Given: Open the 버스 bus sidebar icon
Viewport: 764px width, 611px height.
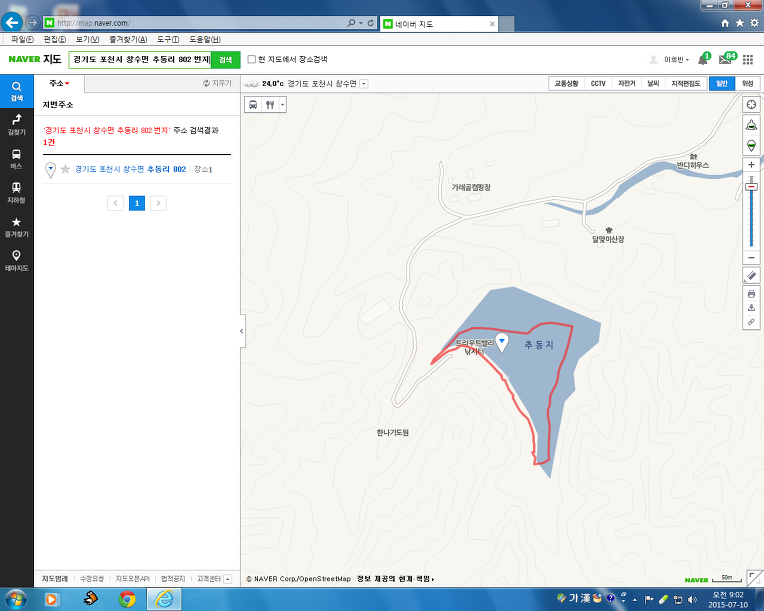Looking at the screenshot, I should (17, 159).
